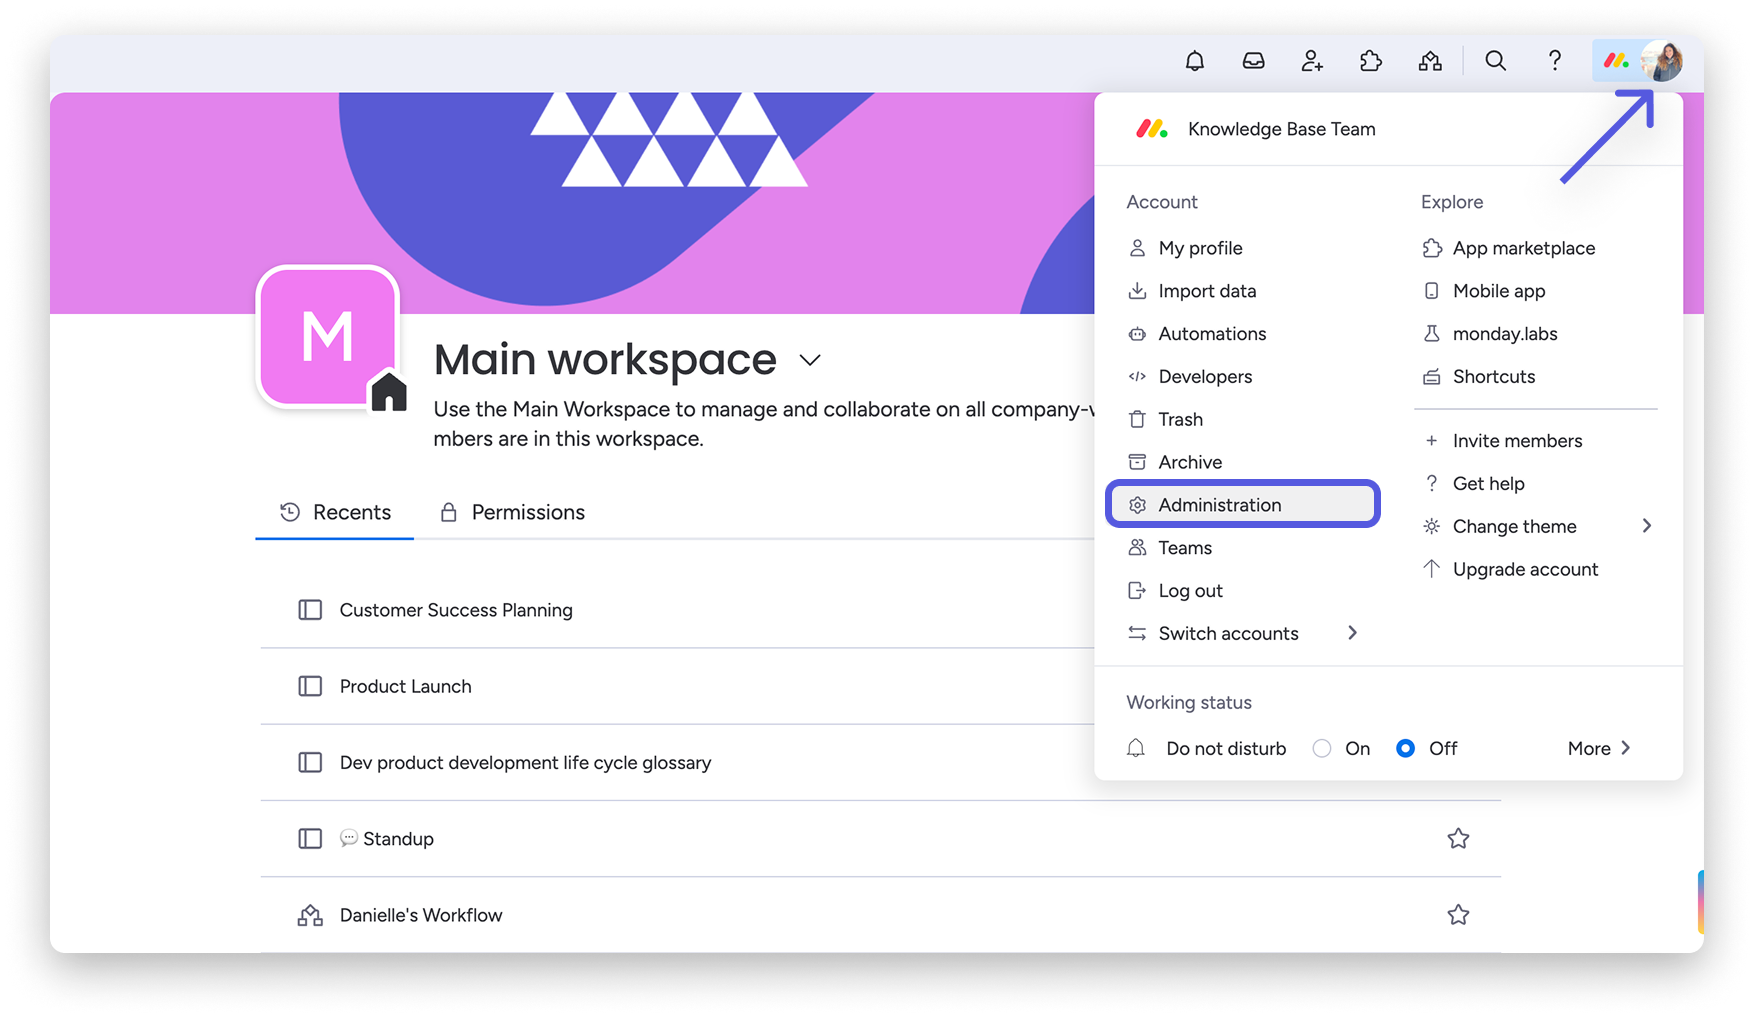Click the help question mark in top bar
This screenshot has width=1754, height=1018.
point(1554,61)
